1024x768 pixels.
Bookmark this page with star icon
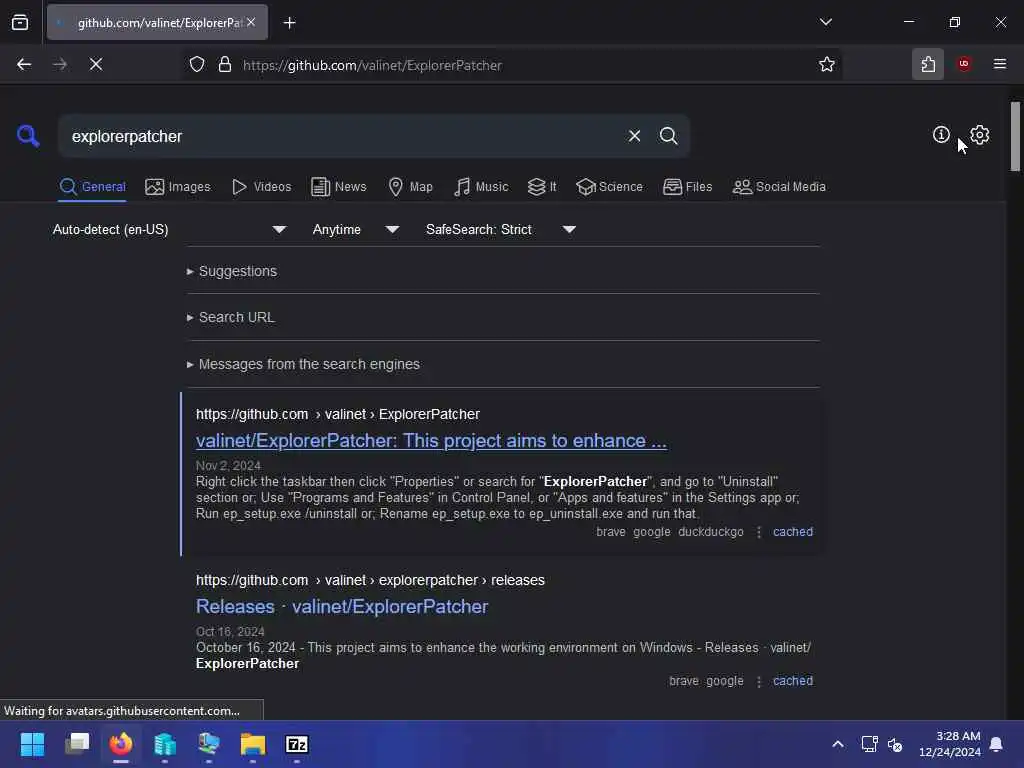pyautogui.click(x=826, y=65)
